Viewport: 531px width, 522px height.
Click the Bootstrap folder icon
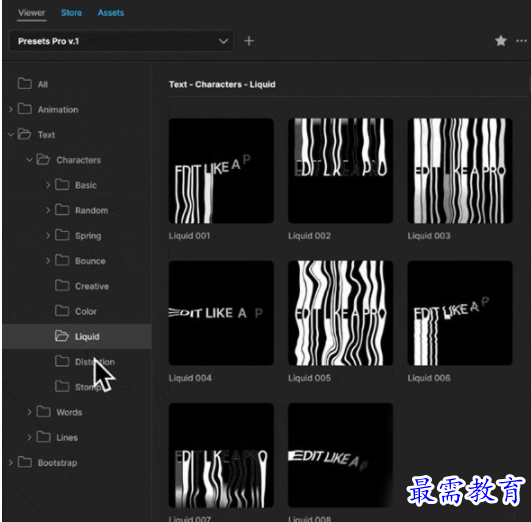point(25,462)
